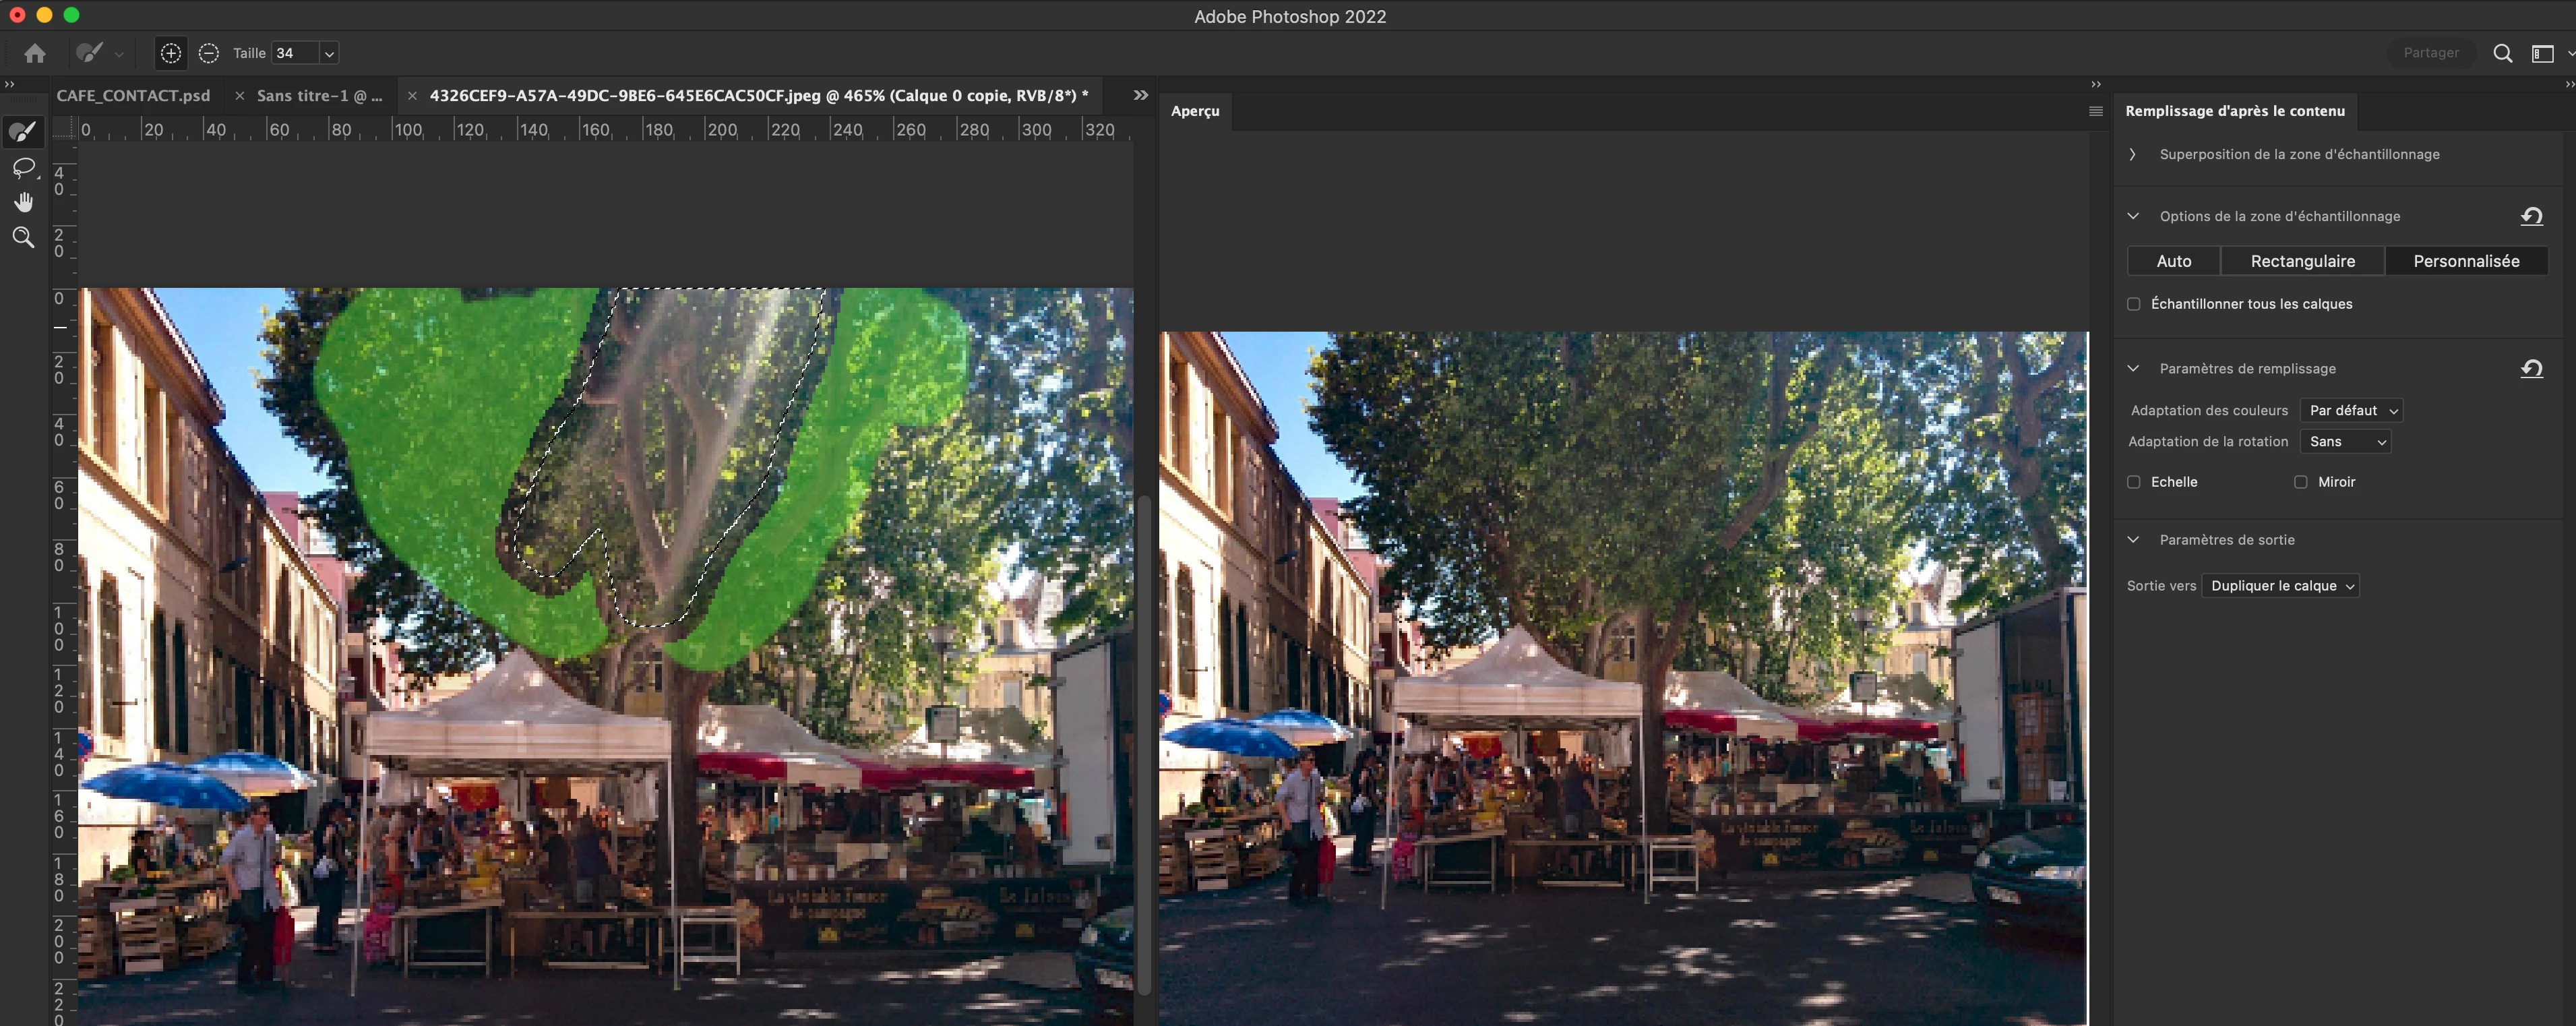Toggle the Miroir checkbox
The width and height of the screenshot is (2576, 1026).
[2301, 482]
